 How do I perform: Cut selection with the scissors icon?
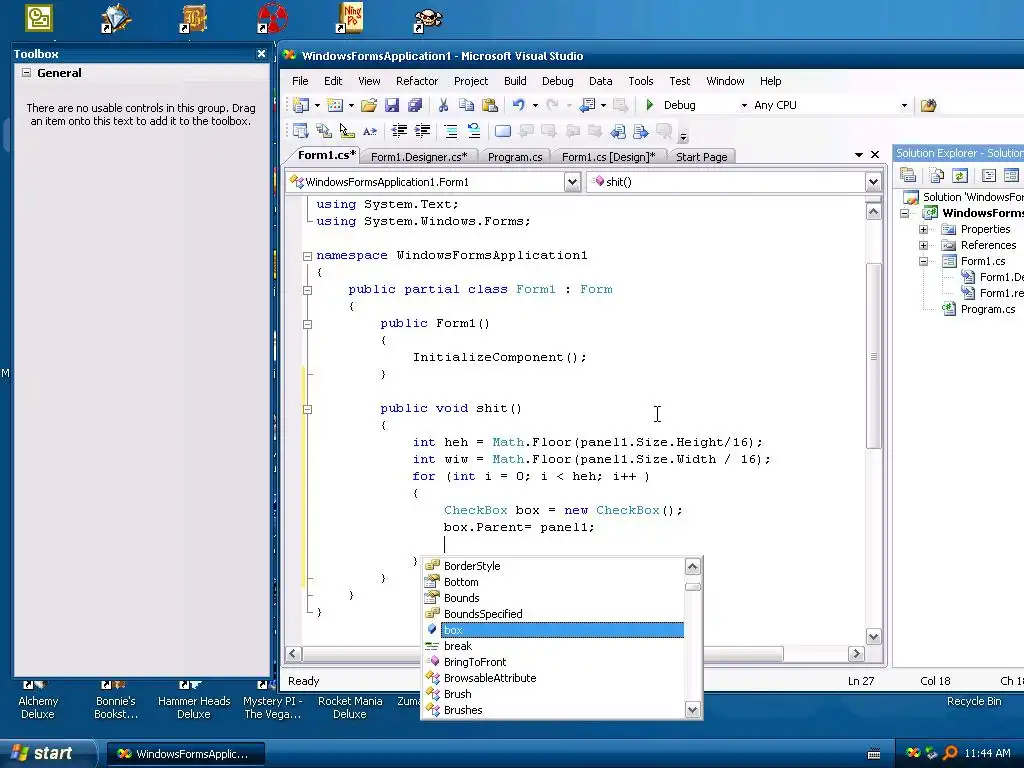click(443, 105)
